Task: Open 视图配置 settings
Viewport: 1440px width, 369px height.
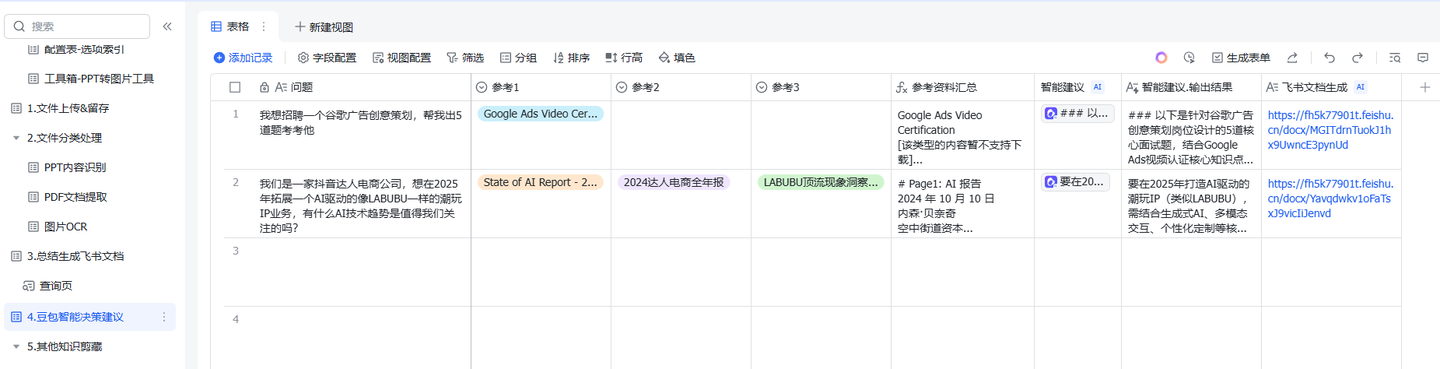Action: [x=402, y=58]
